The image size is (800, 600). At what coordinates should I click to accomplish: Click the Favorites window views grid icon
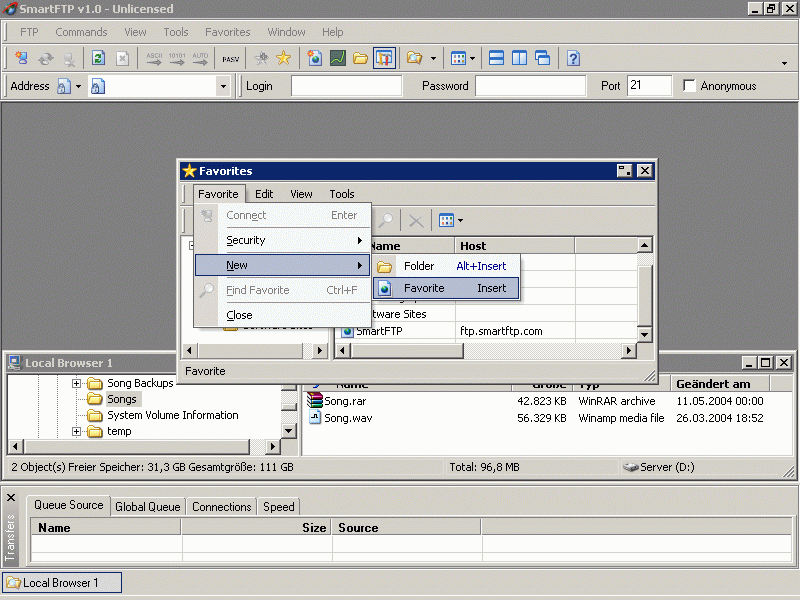pyautogui.click(x=446, y=220)
